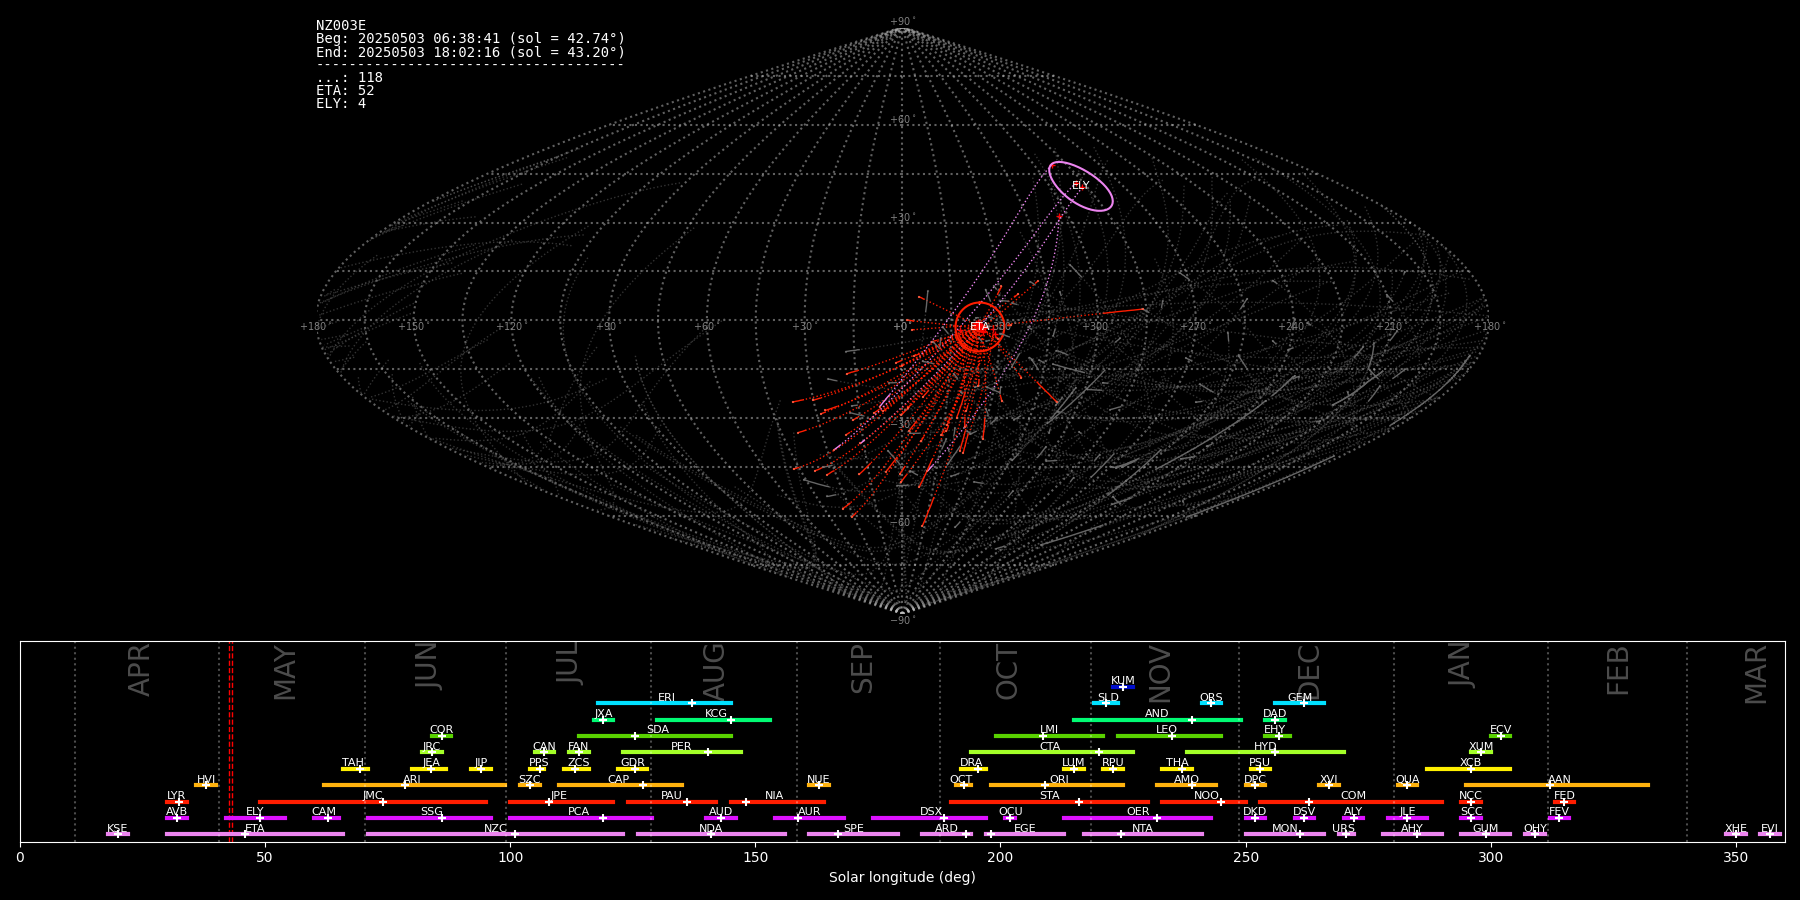The height and width of the screenshot is (900, 1800).
Task: Click the ORI shower label on the timeline
Action: [1059, 780]
